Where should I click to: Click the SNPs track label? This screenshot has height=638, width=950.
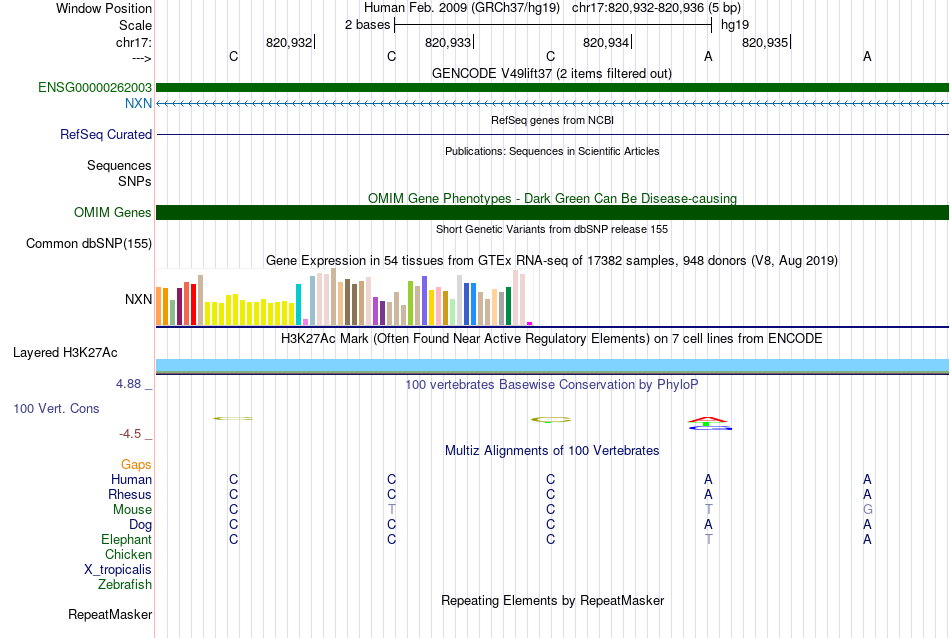coord(135,181)
